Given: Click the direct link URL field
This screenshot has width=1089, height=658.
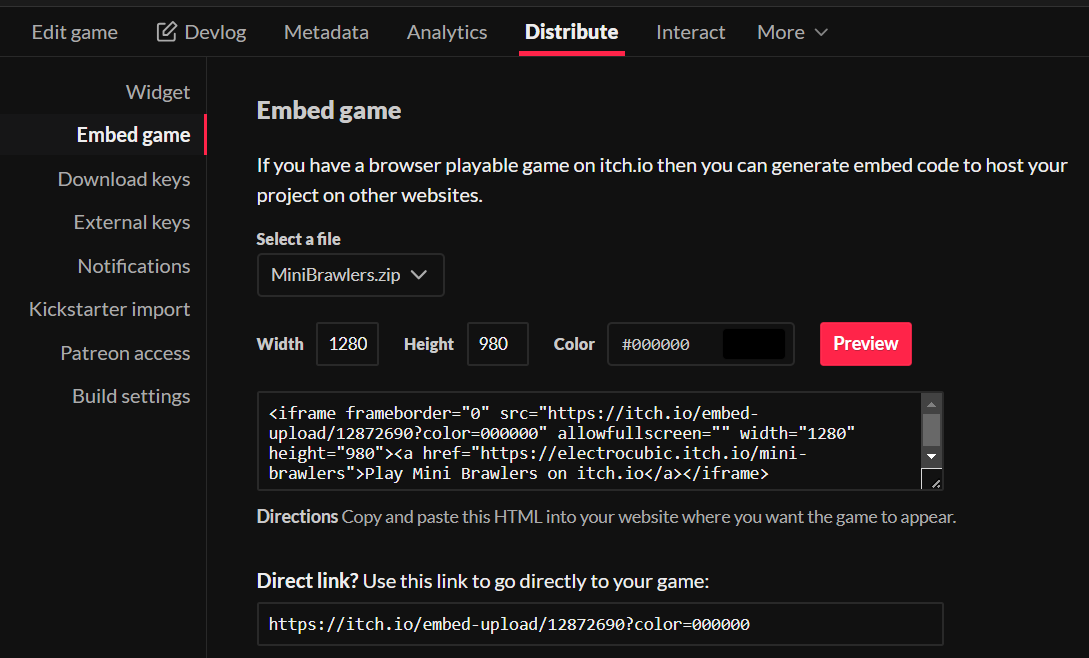Looking at the screenshot, I should click(x=600, y=624).
